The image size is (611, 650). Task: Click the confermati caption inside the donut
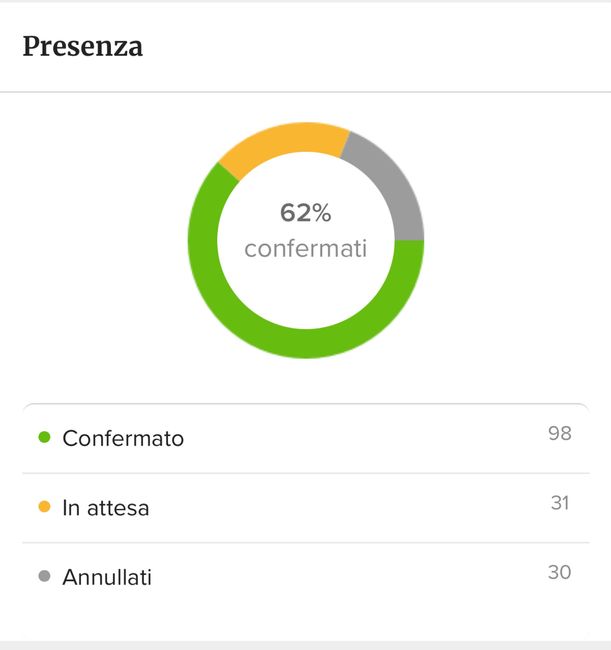coord(305,248)
